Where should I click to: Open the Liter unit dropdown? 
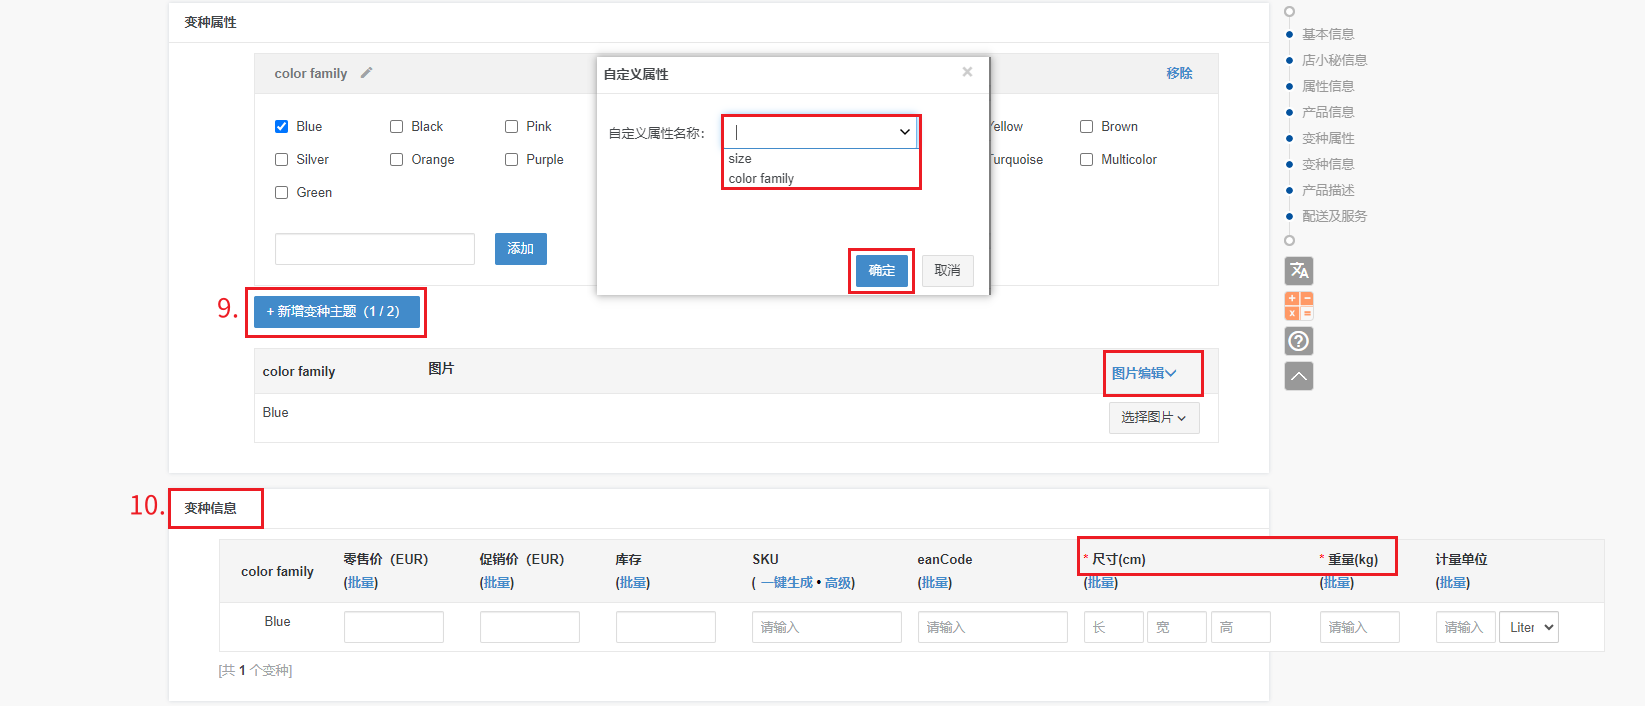(x=1528, y=627)
